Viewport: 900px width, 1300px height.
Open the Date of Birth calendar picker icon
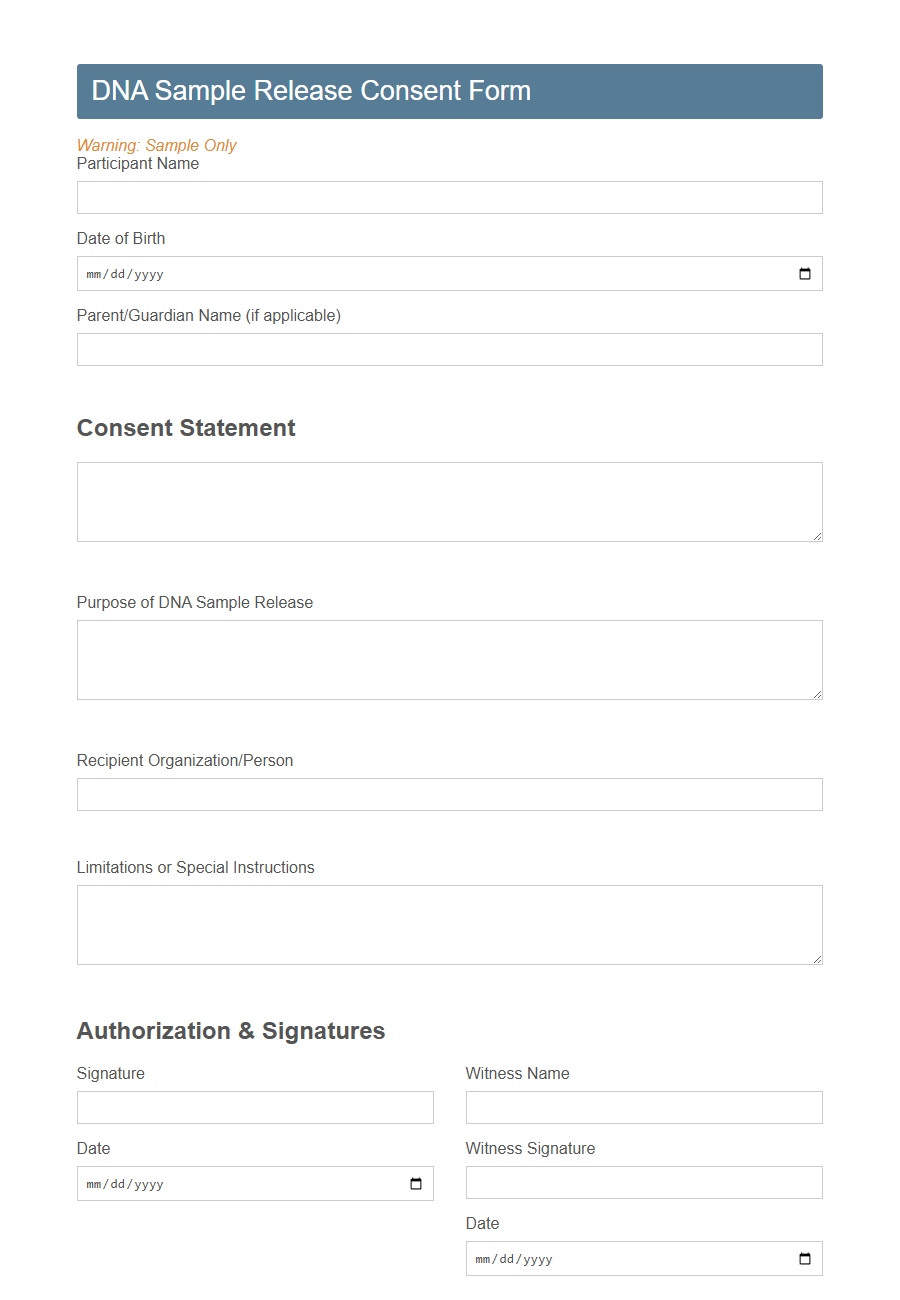pos(805,273)
